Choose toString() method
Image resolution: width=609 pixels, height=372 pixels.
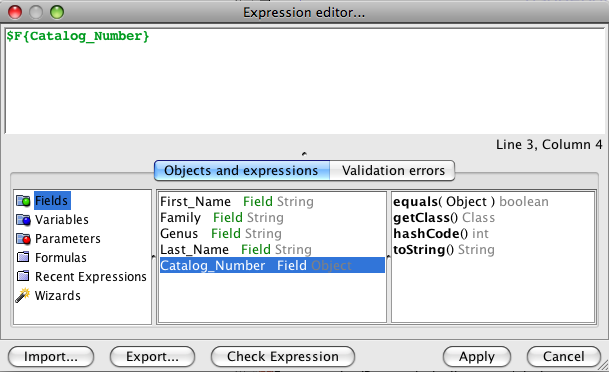coord(444,249)
